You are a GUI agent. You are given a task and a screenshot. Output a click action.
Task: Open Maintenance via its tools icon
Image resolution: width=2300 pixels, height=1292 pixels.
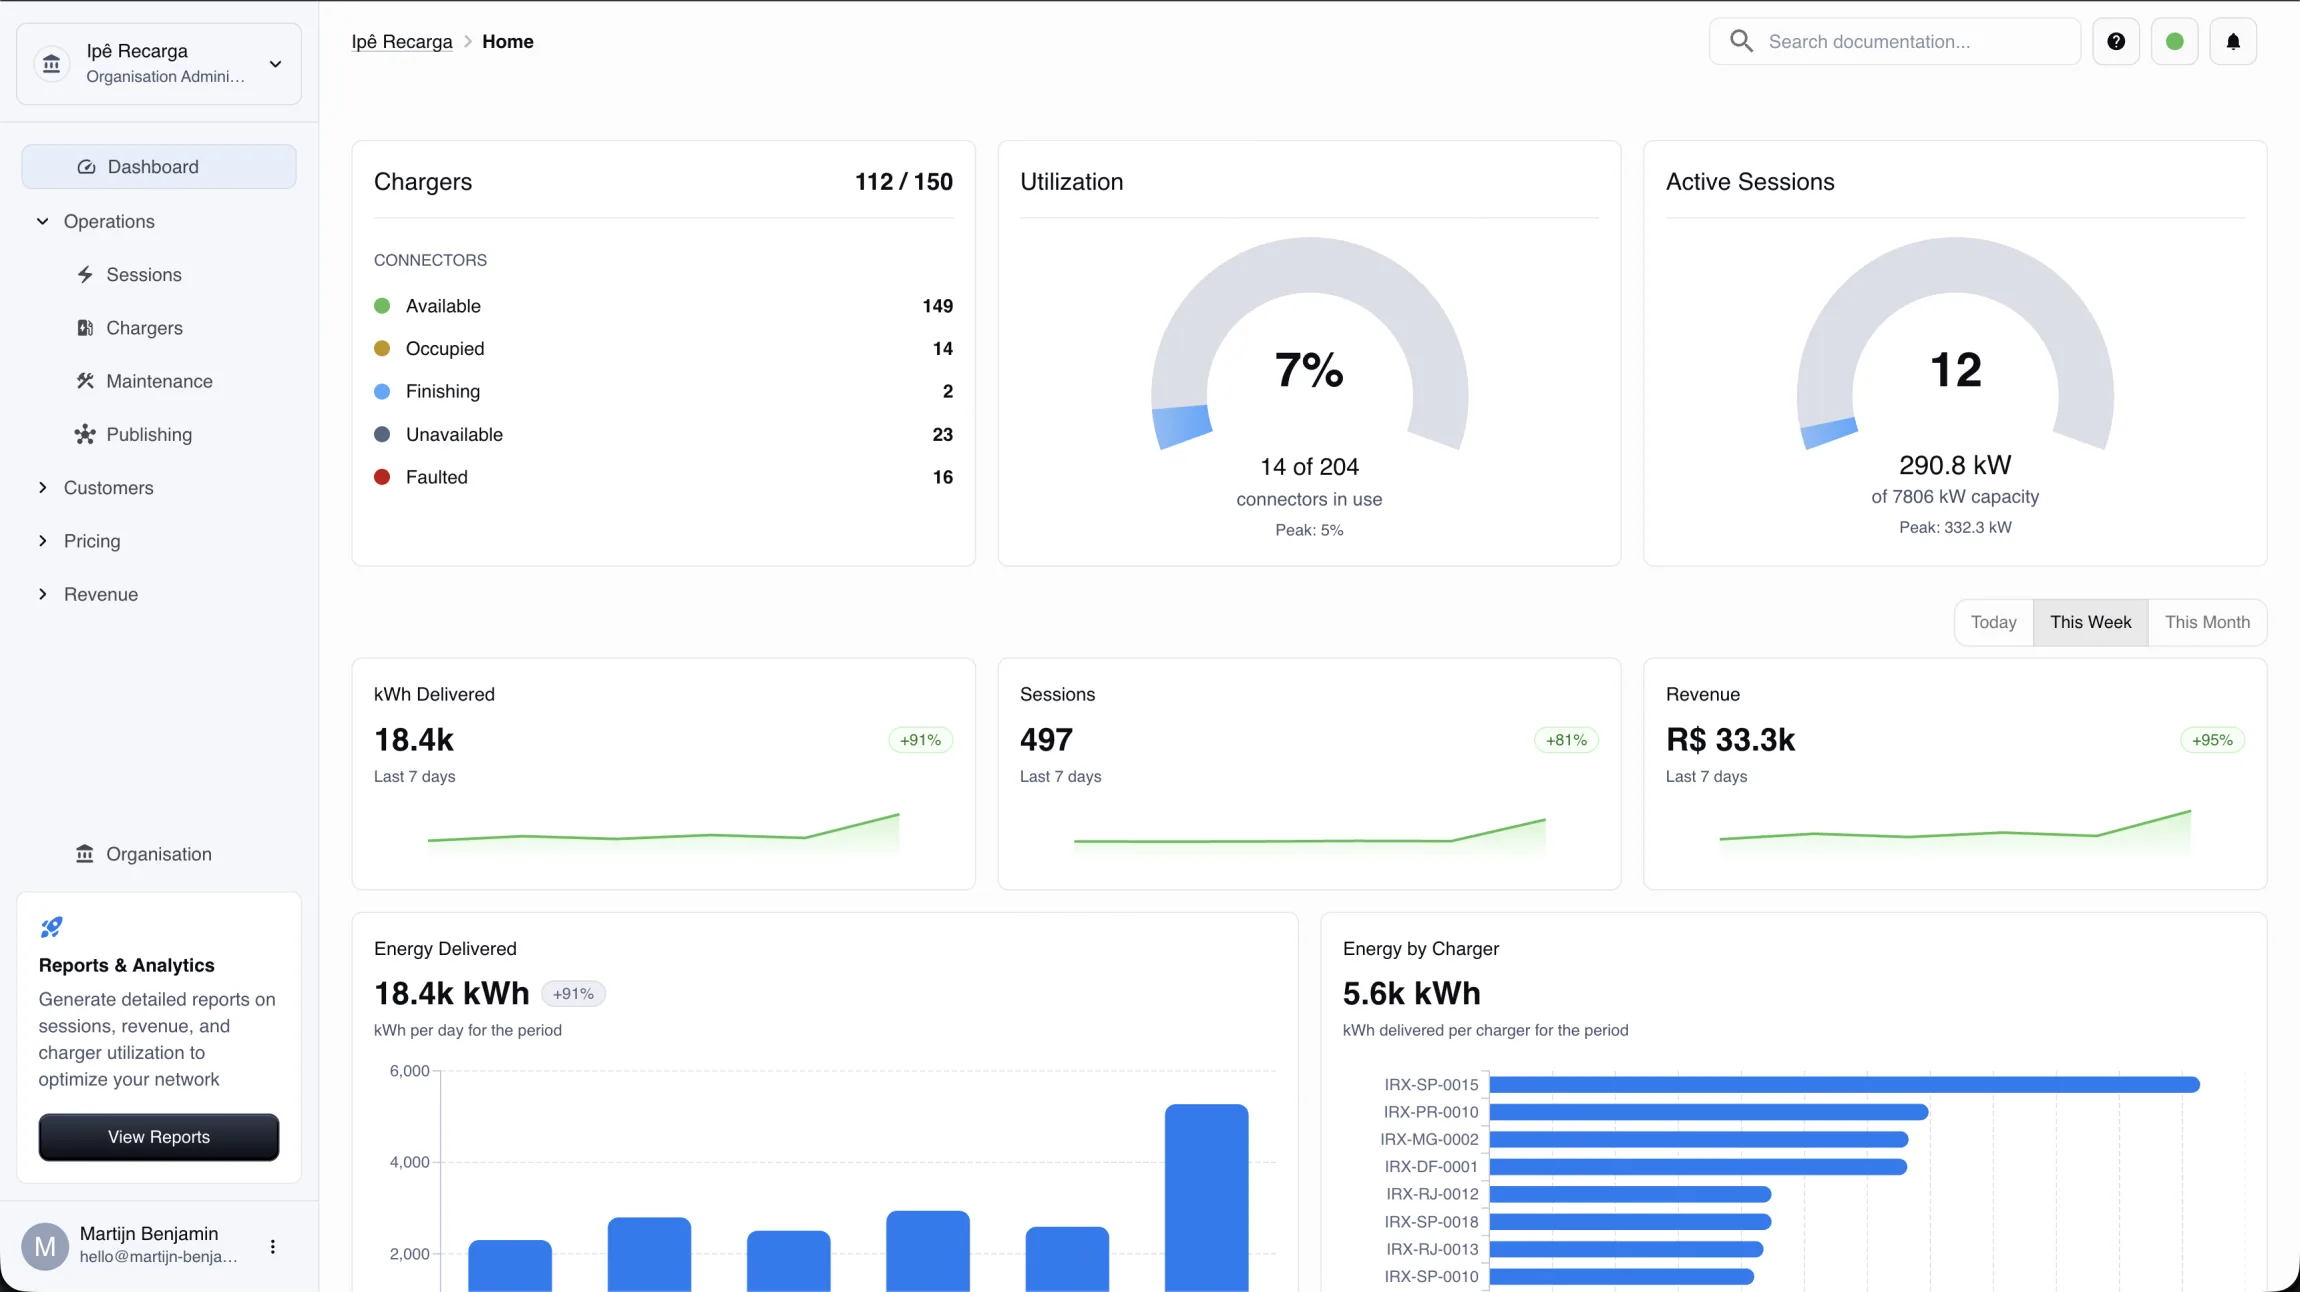85,381
